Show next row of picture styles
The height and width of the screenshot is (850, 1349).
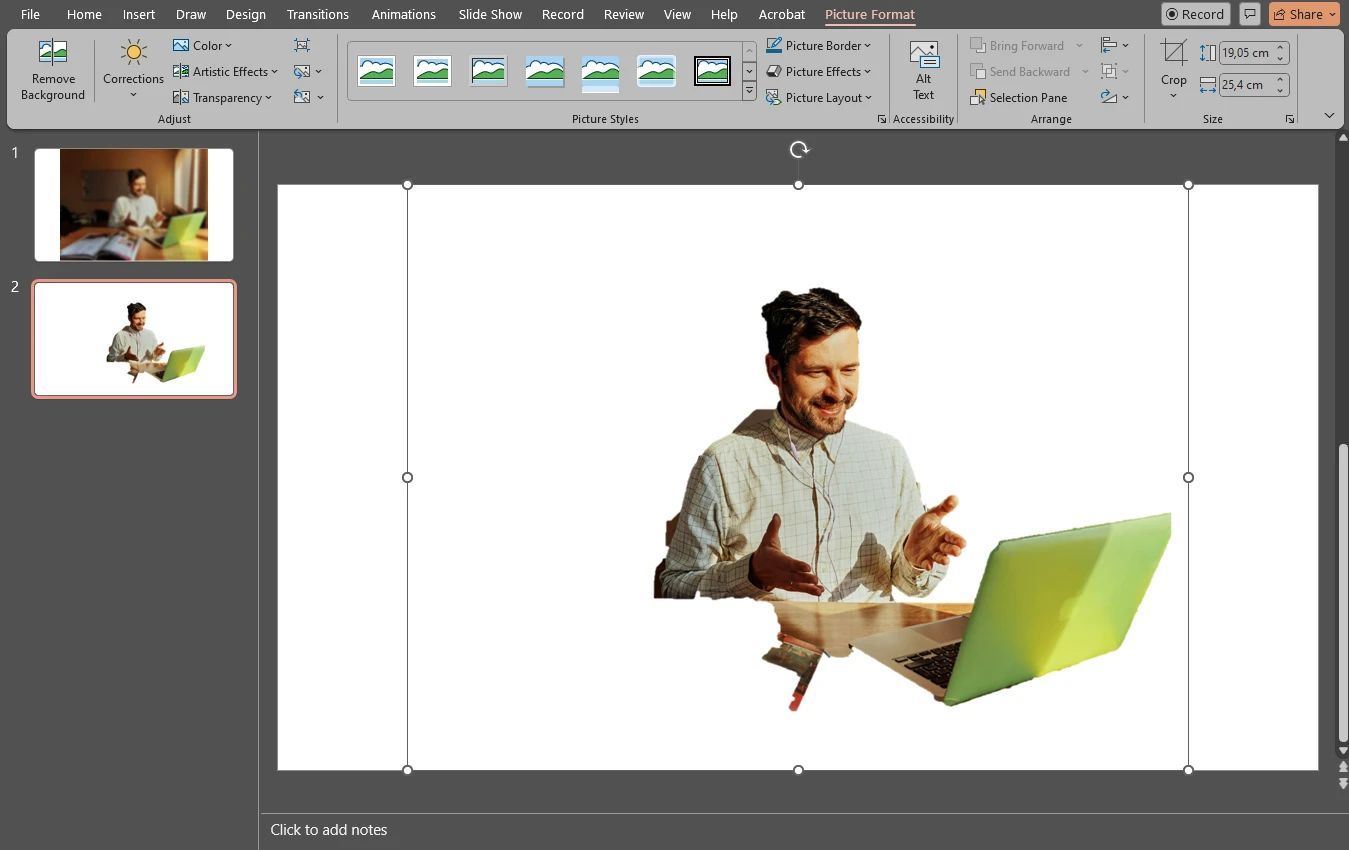click(x=750, y=71)
